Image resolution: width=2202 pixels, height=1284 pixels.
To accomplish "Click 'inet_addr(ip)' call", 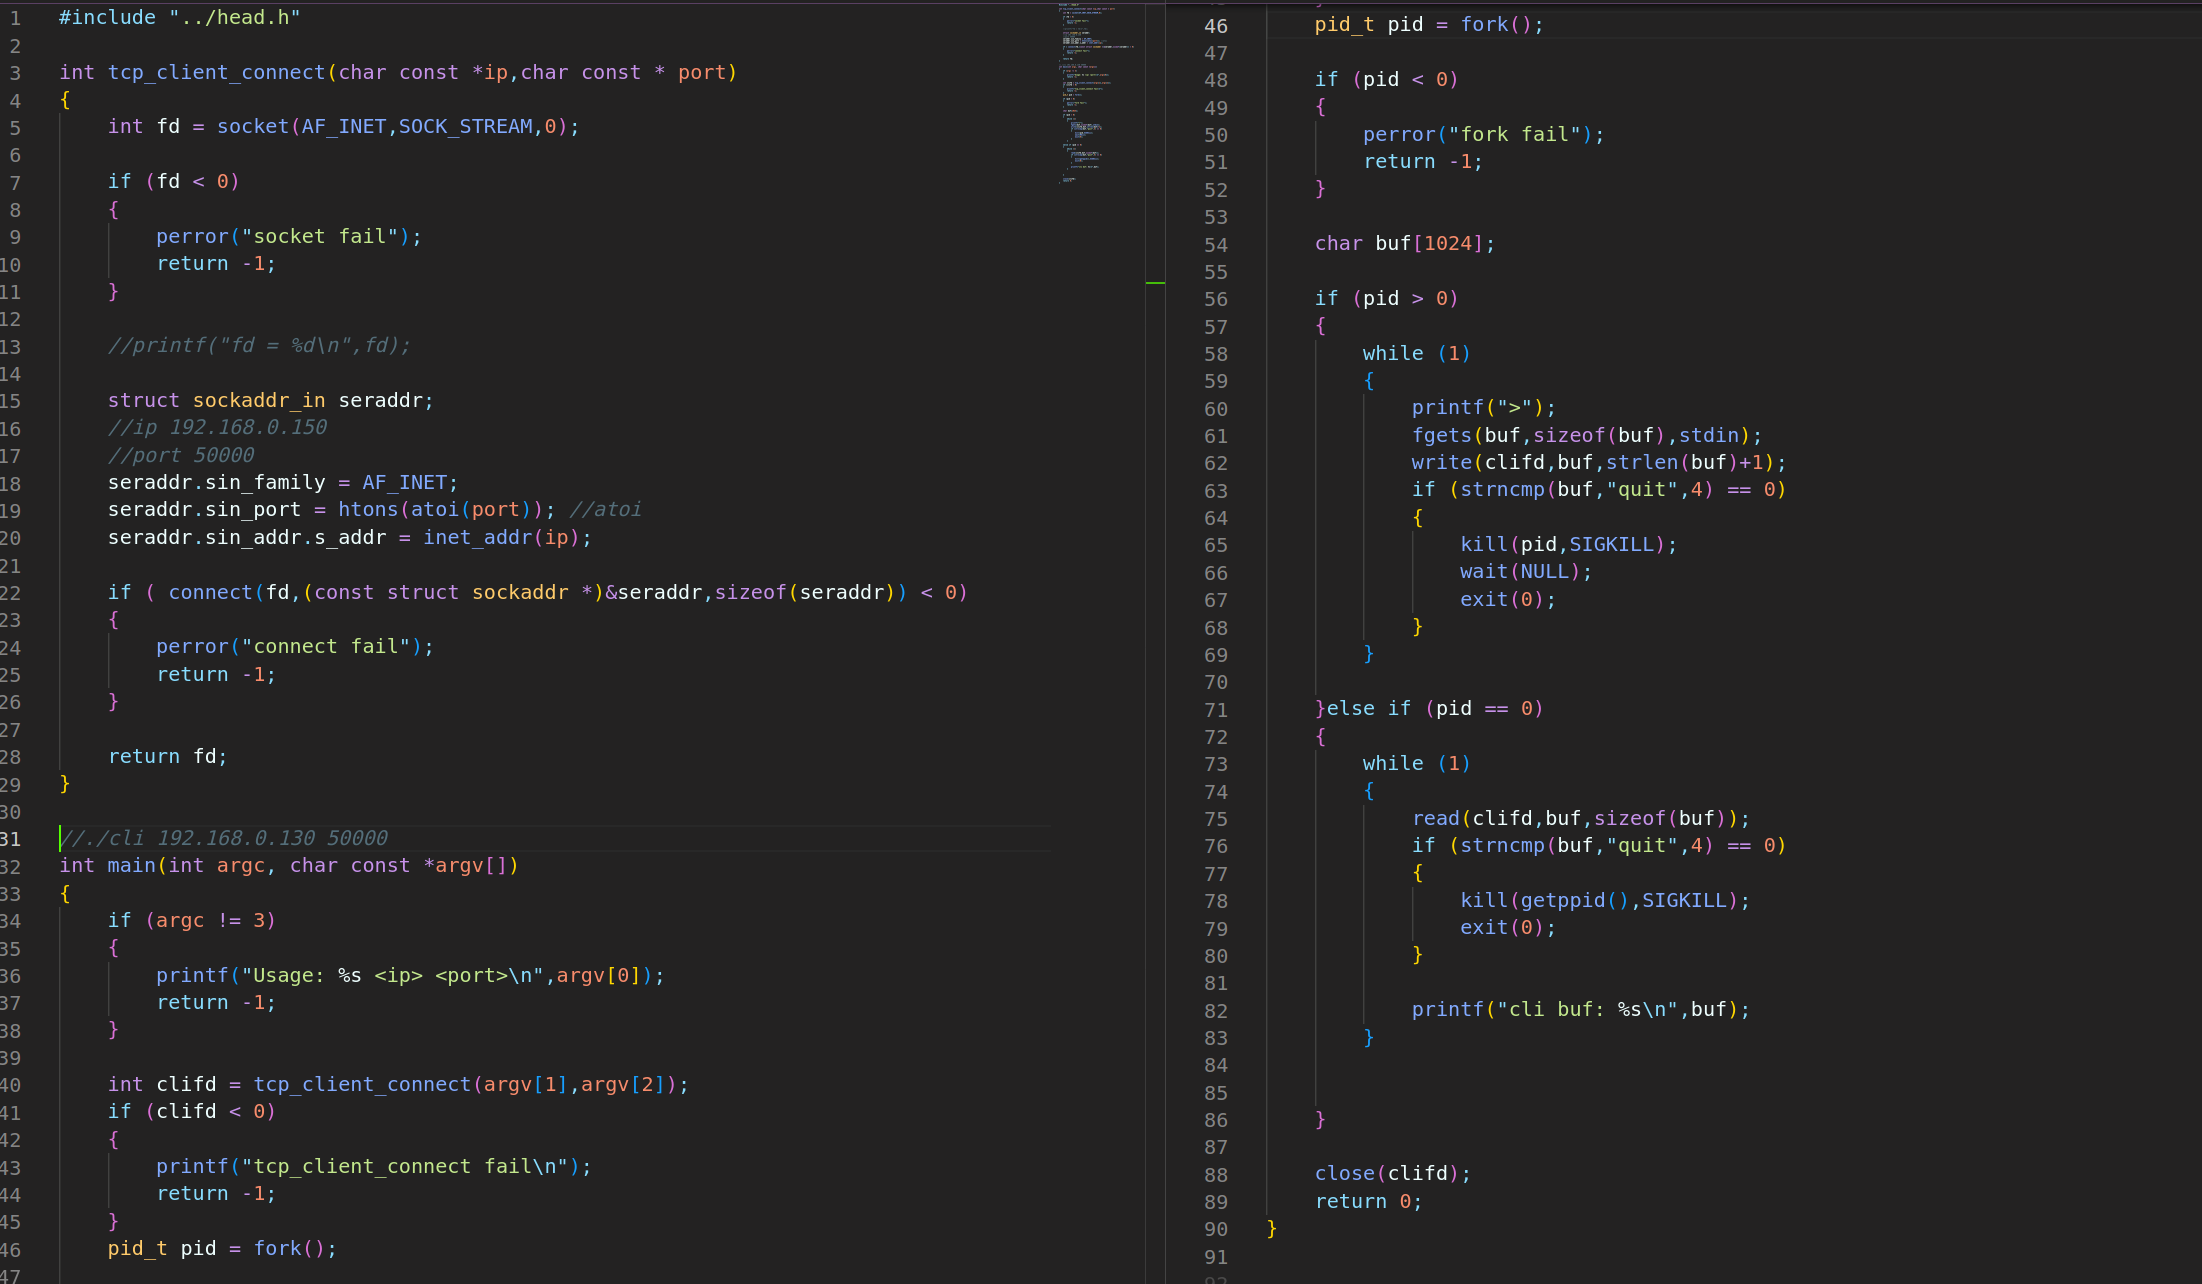I will pyautogui.click(x=501, y=537).
